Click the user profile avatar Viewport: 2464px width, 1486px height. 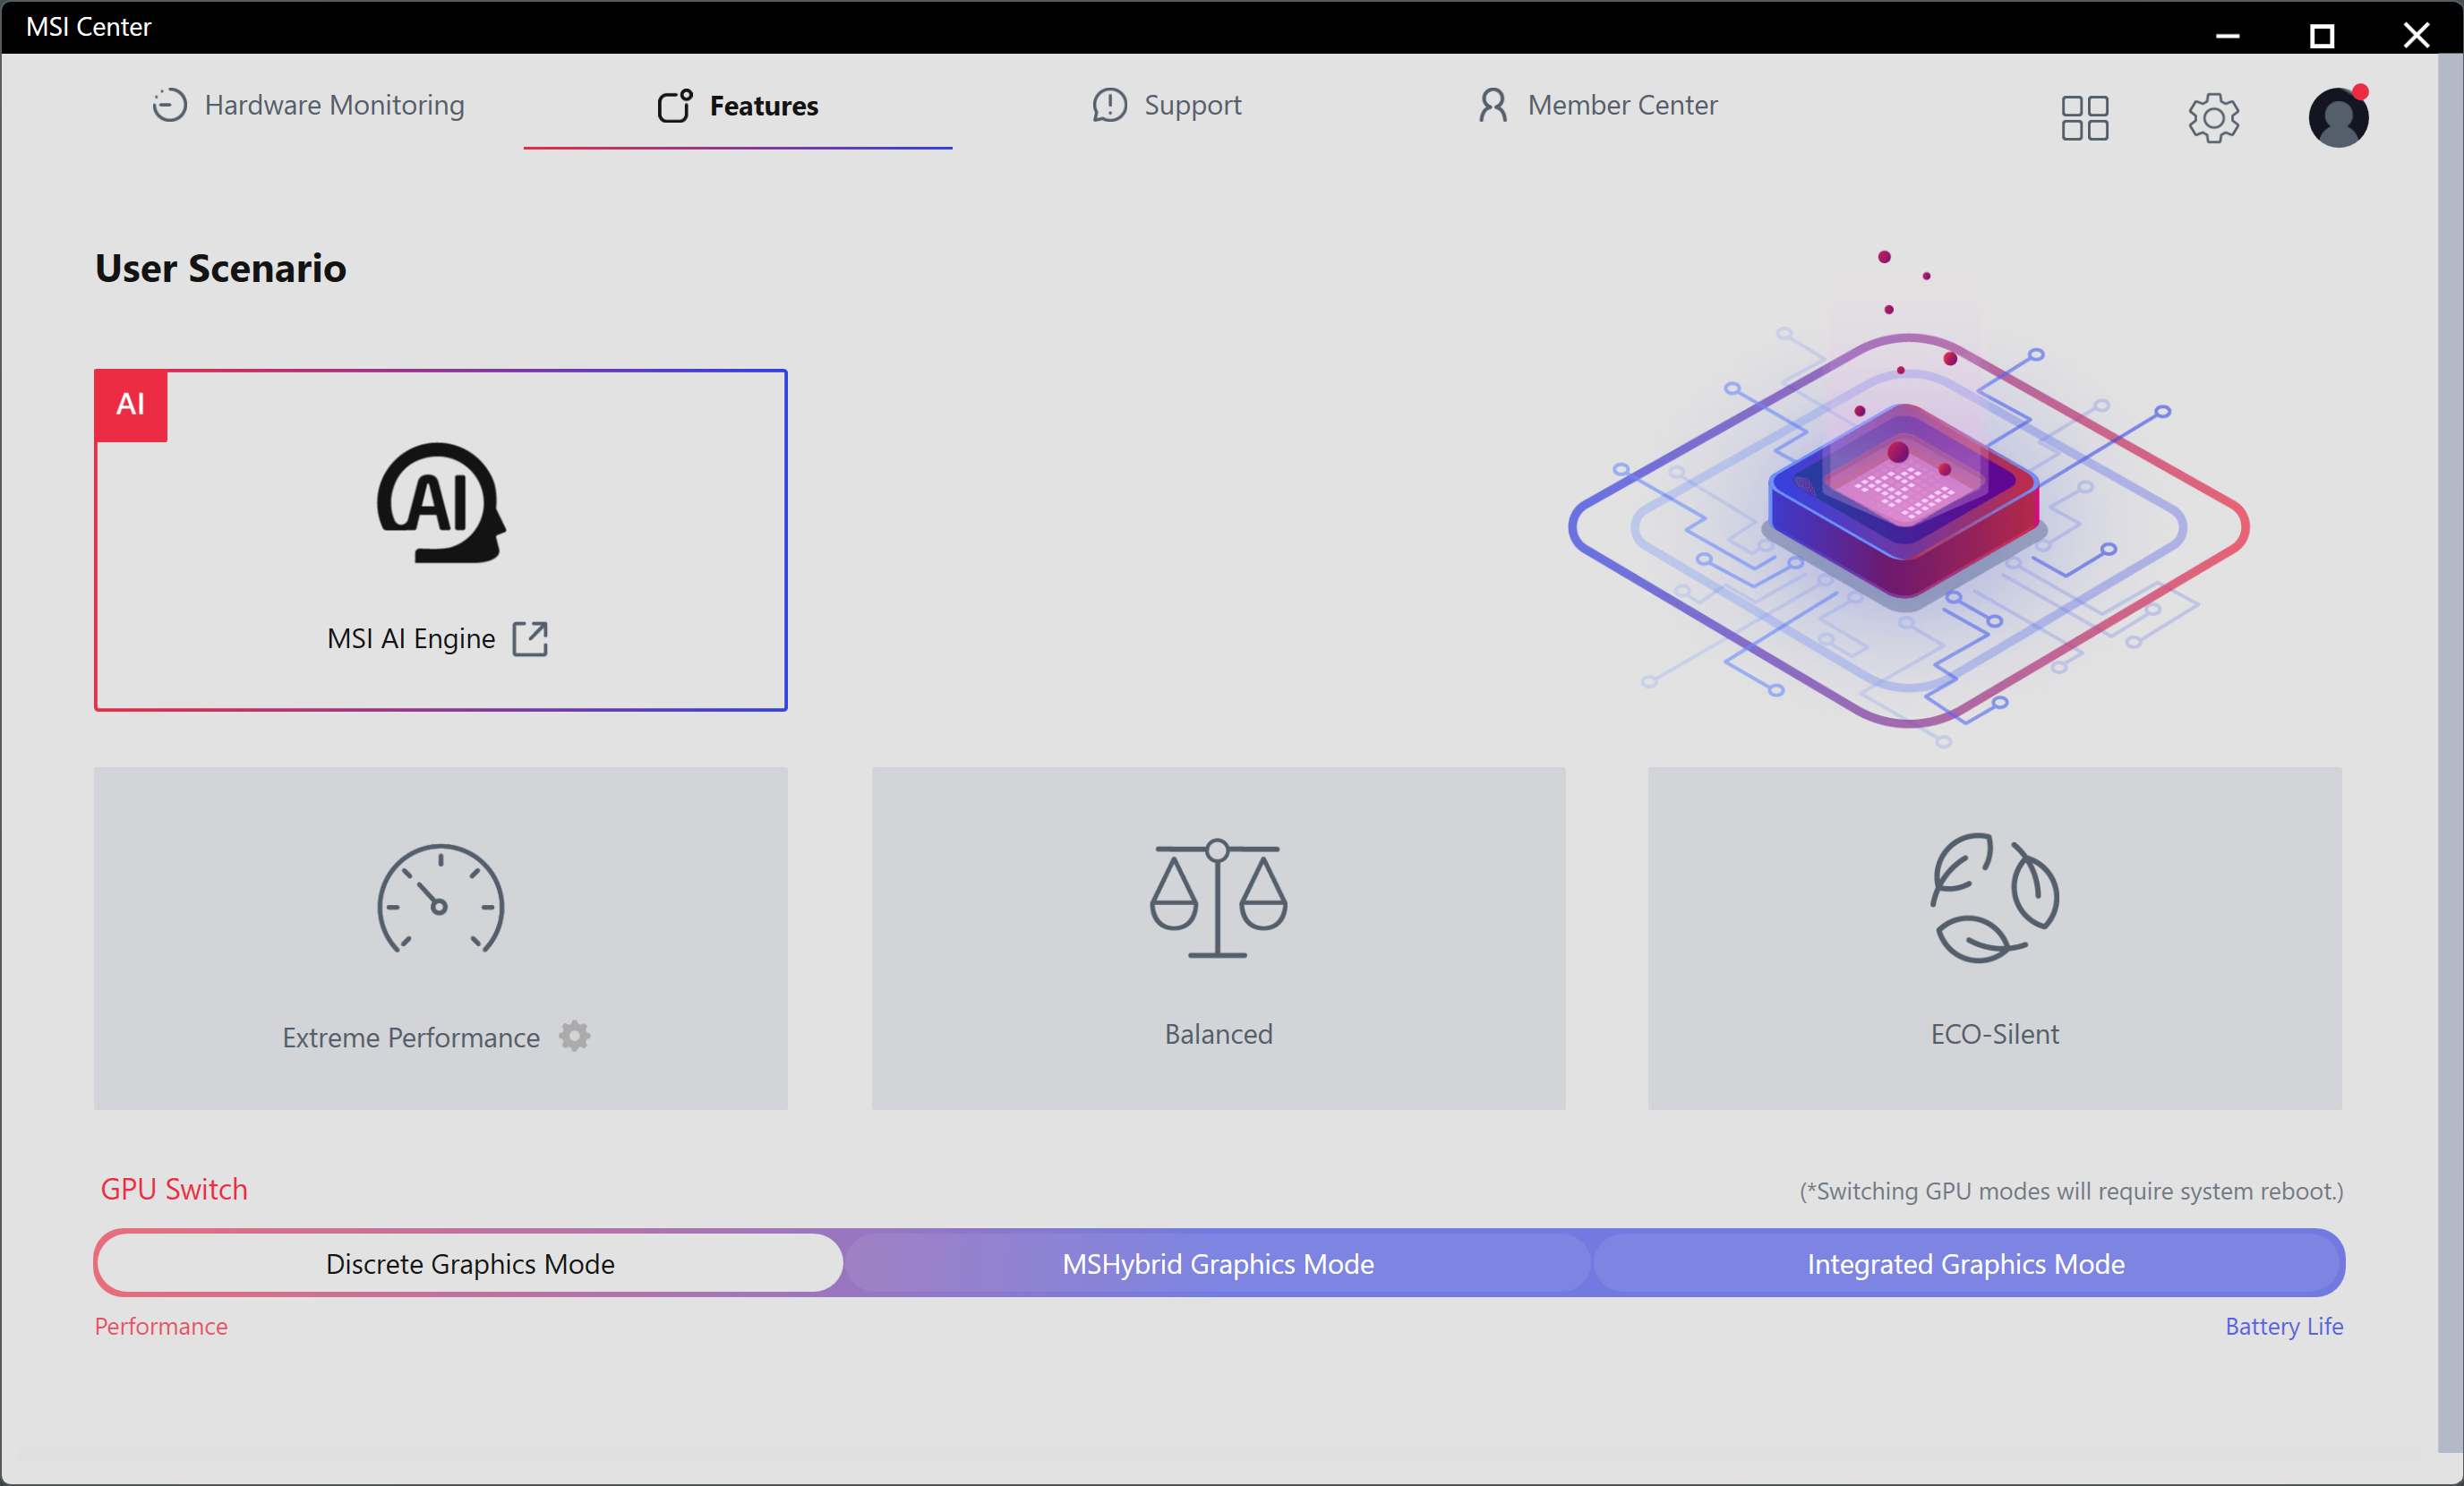coord(2337,118)
